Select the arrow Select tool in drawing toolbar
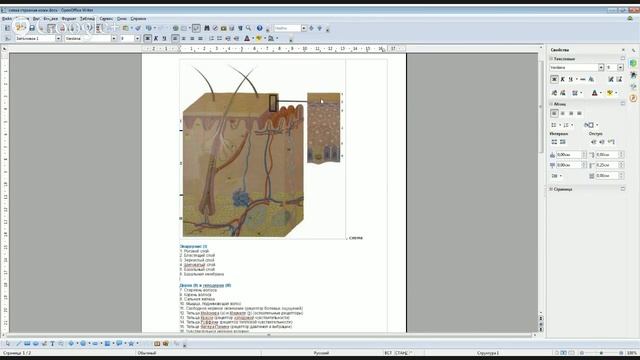The width and height of the screenshot is (640, 360). (8, 344)
